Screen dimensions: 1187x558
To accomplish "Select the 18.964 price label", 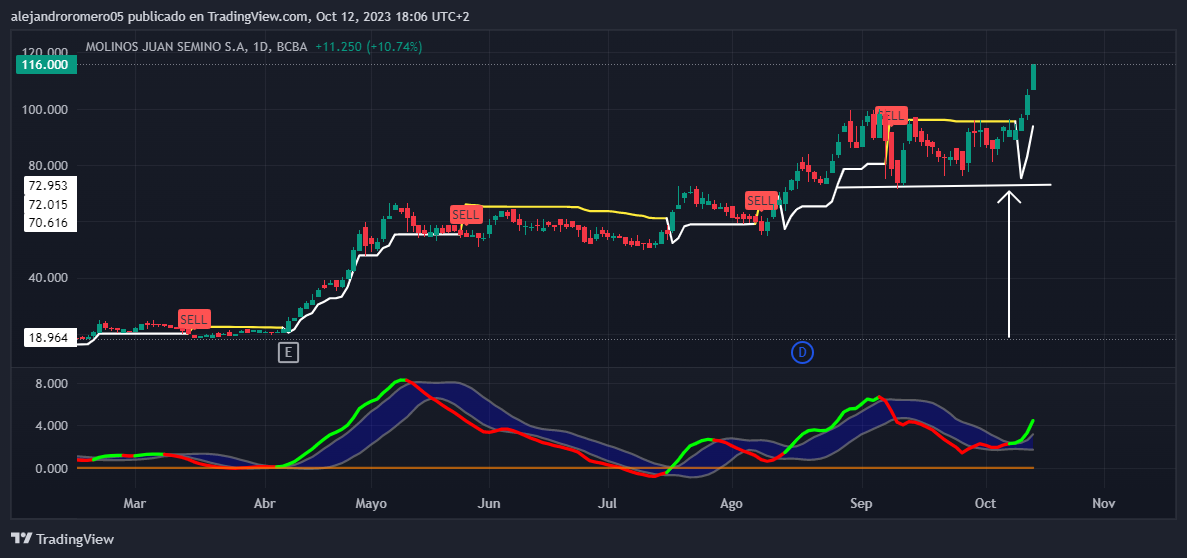I will click(x=48, y=338).
